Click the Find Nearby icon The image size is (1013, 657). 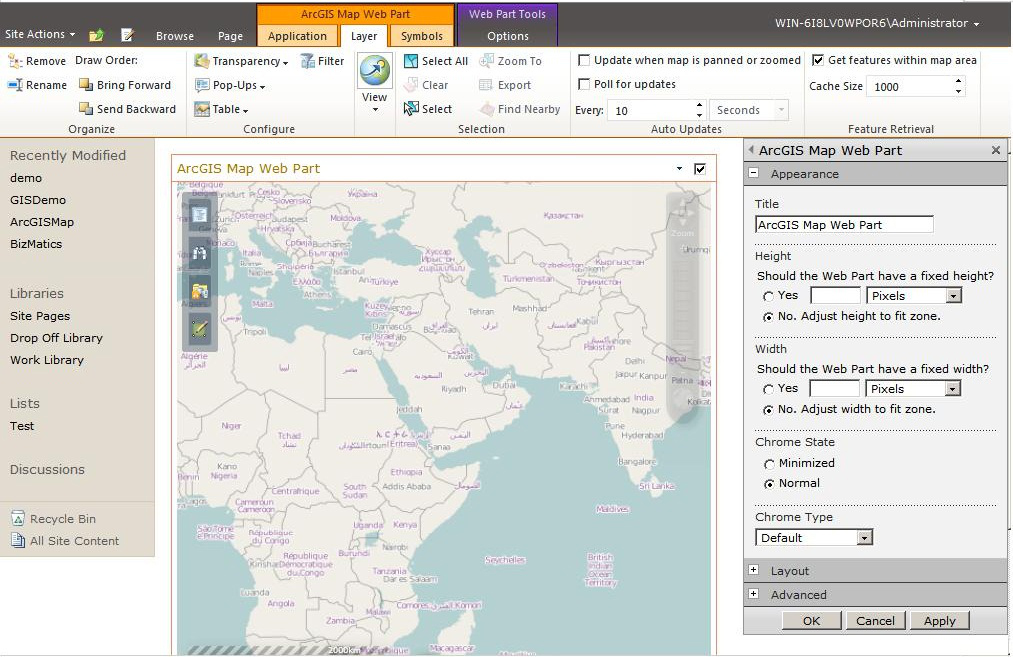[486, 109]
